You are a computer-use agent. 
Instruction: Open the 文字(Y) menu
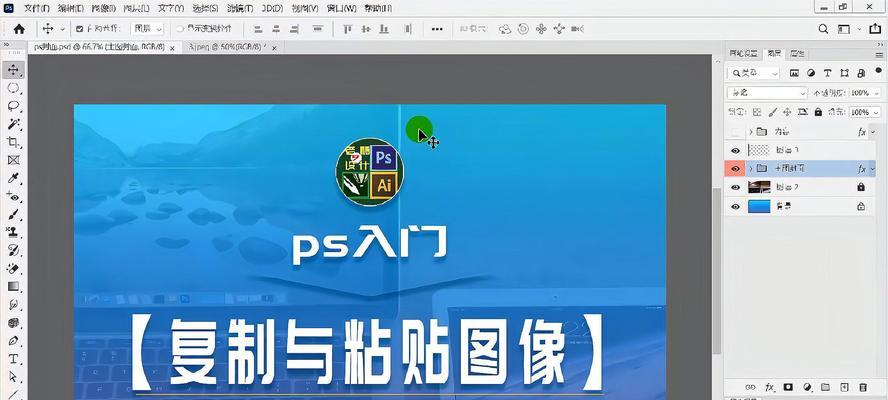pyautogui.click(x=171, y=8)
